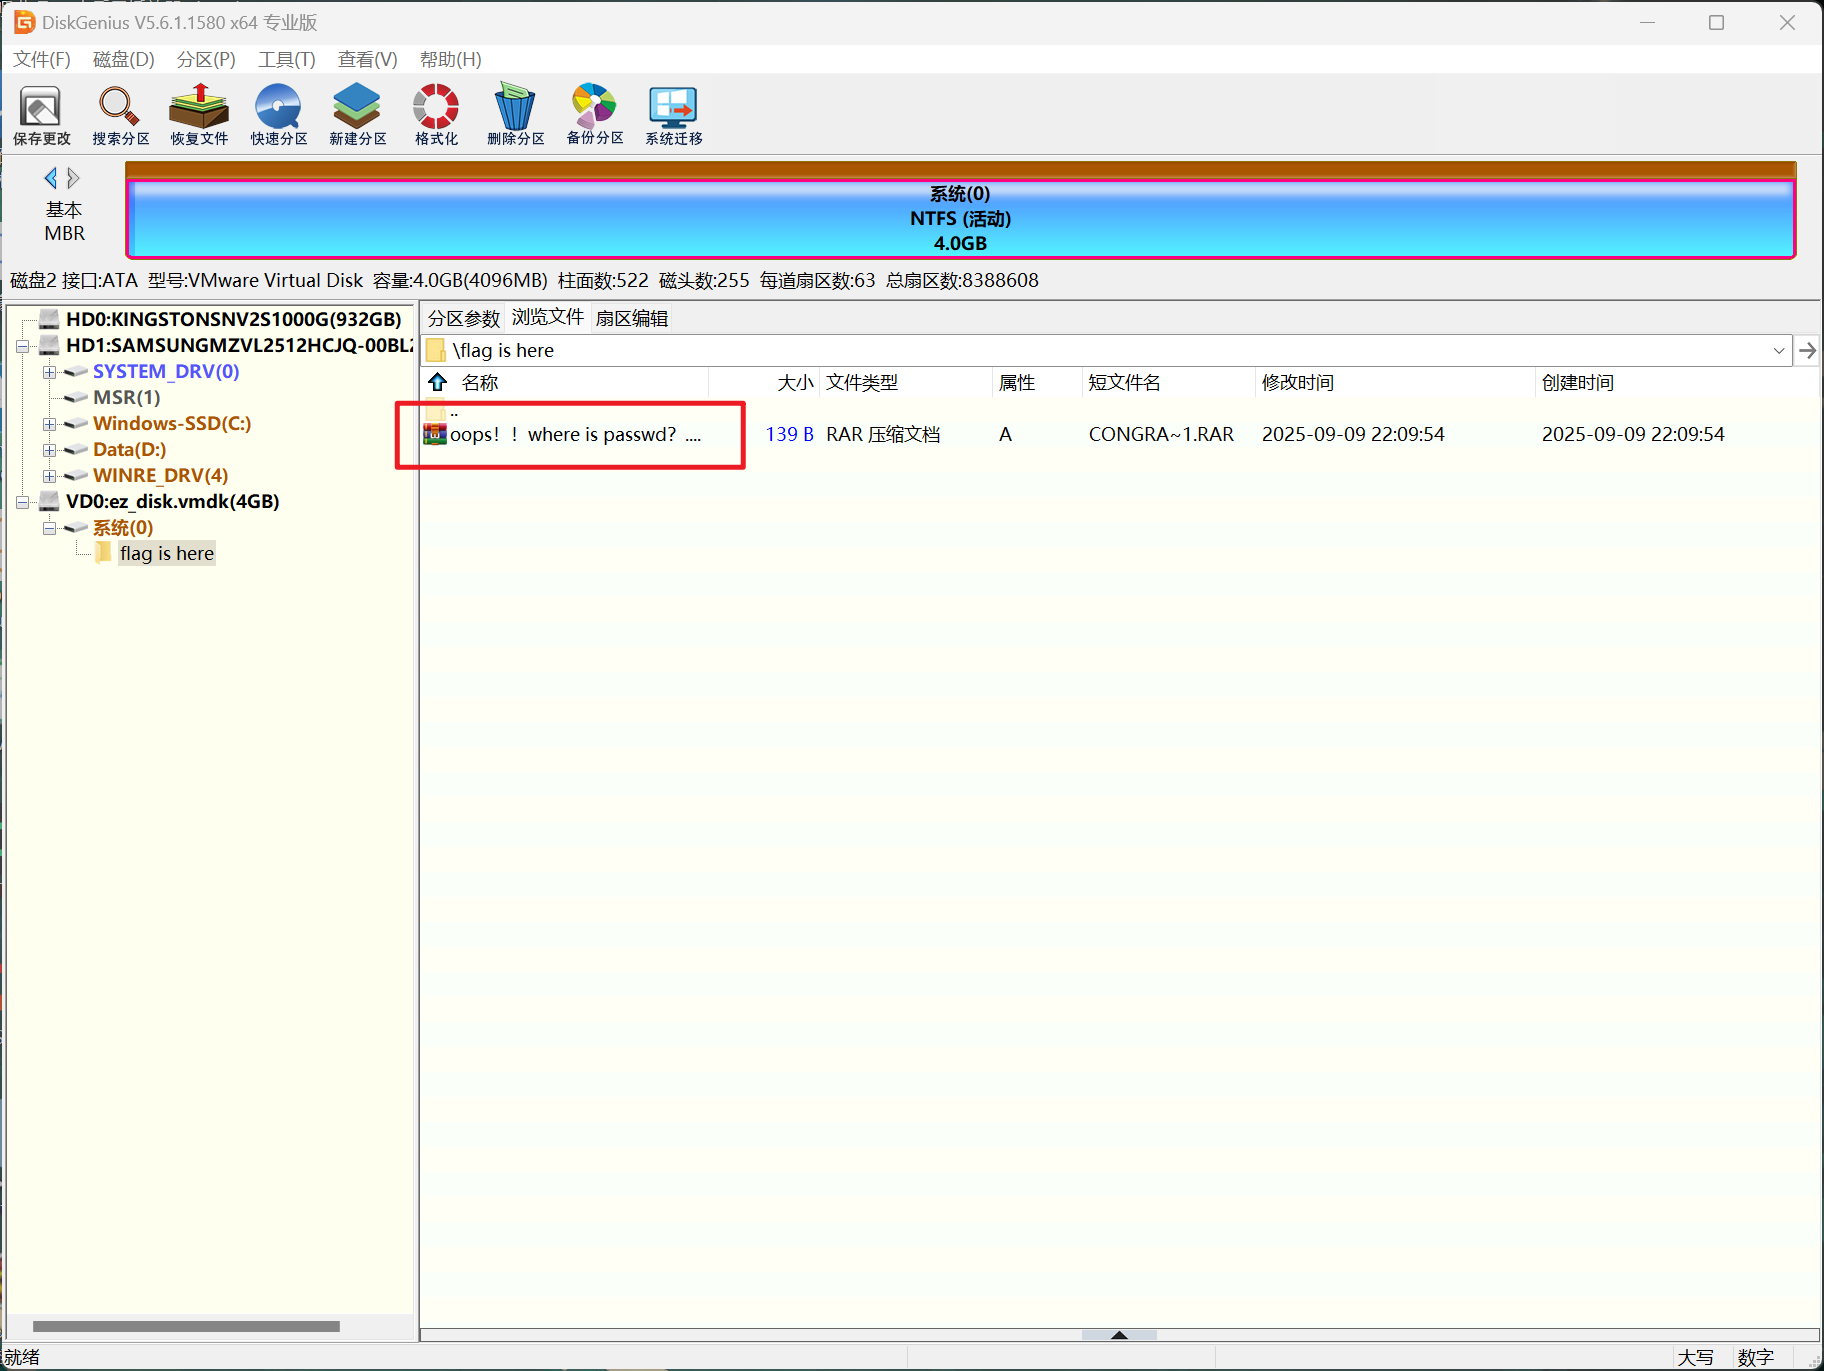This screenshot has height=1371, width=1824.
Task: Go to the previous disk arrow
Action: pos(50,178)
